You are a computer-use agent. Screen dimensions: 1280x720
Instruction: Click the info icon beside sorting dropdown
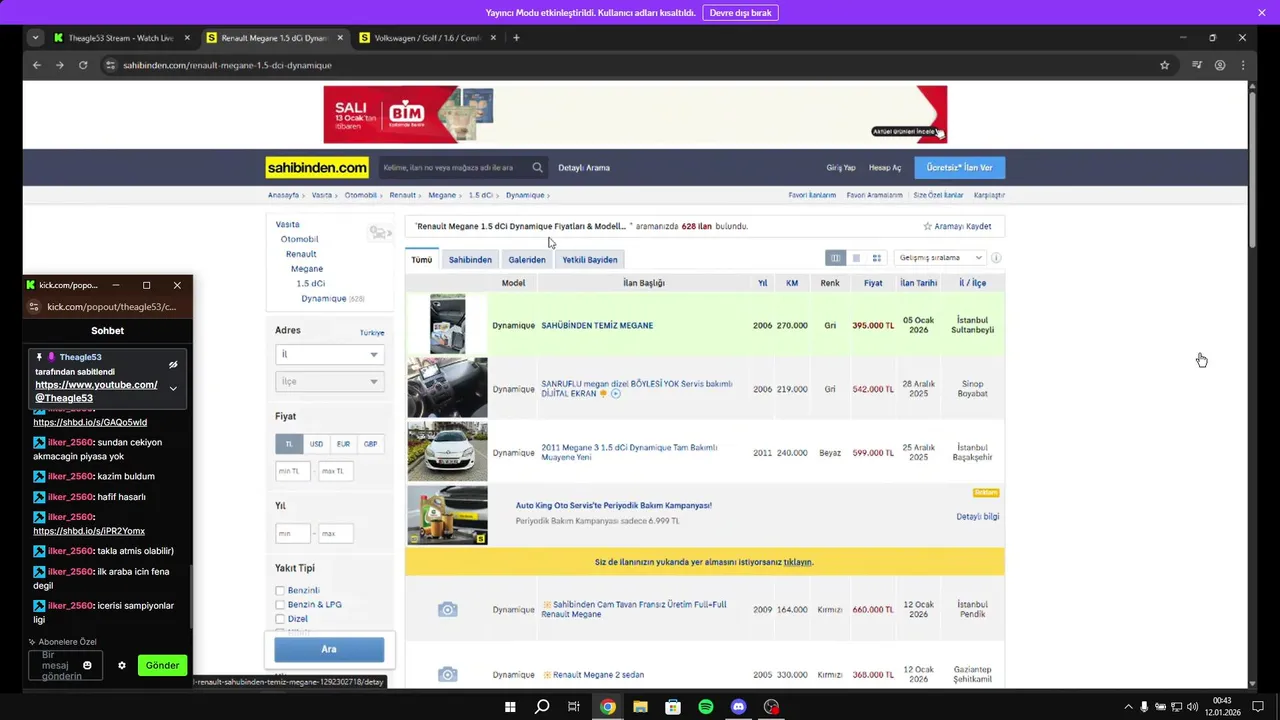(x=996, y=258)
